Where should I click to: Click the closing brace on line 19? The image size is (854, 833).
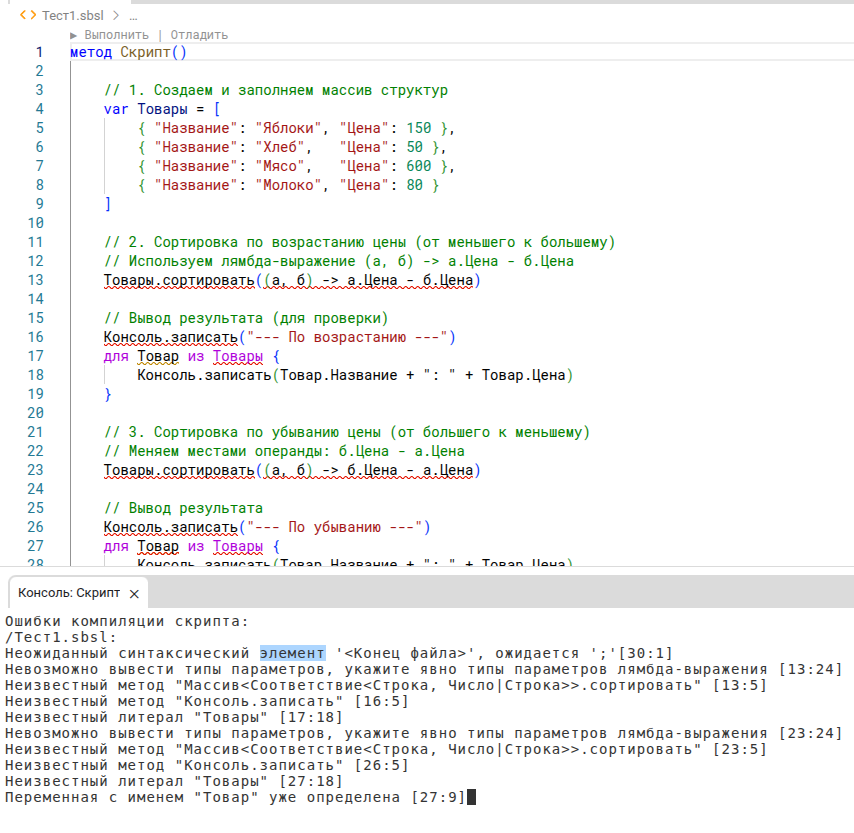pos(108,394)
